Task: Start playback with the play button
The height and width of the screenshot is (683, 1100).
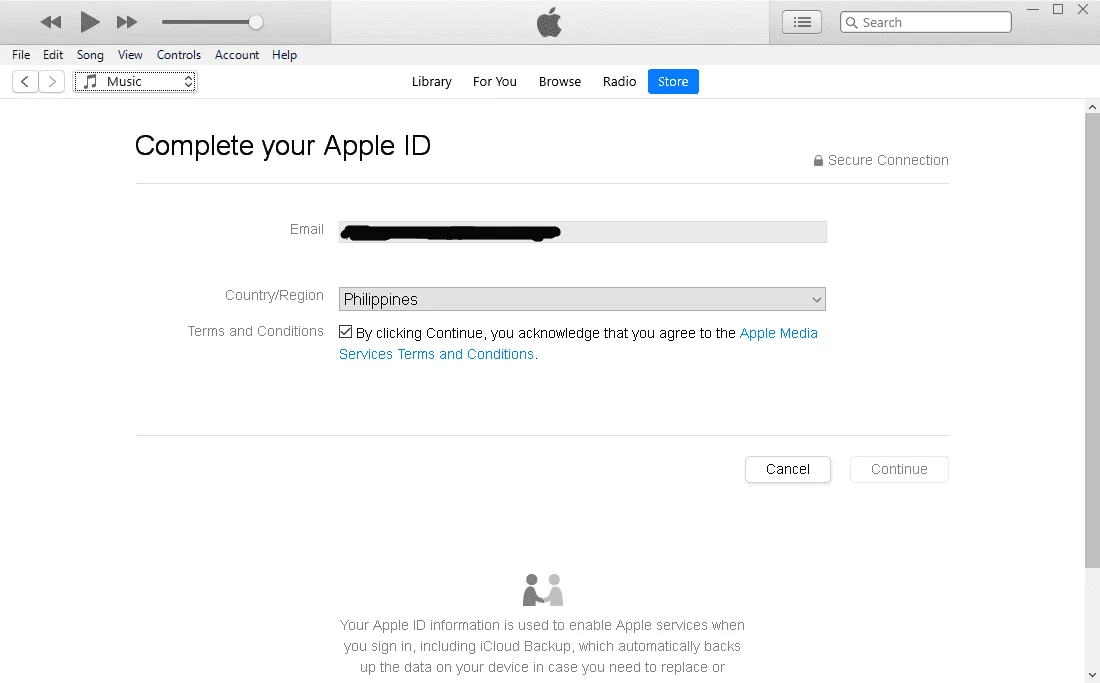Action: click(89, 22)
